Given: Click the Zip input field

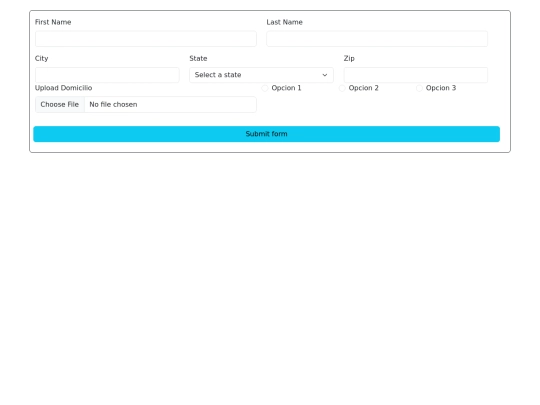Looking at the screenshot, I should click(416, 75).
